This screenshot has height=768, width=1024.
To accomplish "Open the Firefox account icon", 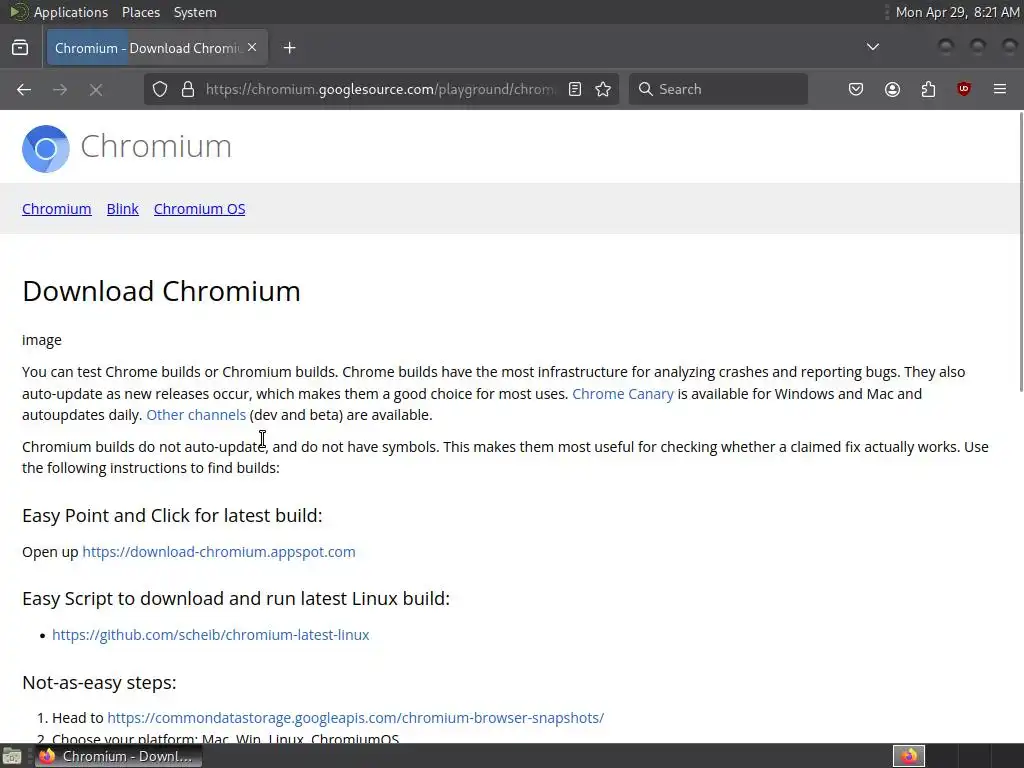I will coord(892,89).
